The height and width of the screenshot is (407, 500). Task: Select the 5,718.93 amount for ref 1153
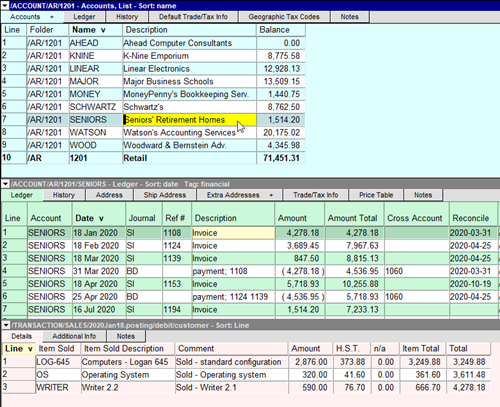click(x=300, y=284)
